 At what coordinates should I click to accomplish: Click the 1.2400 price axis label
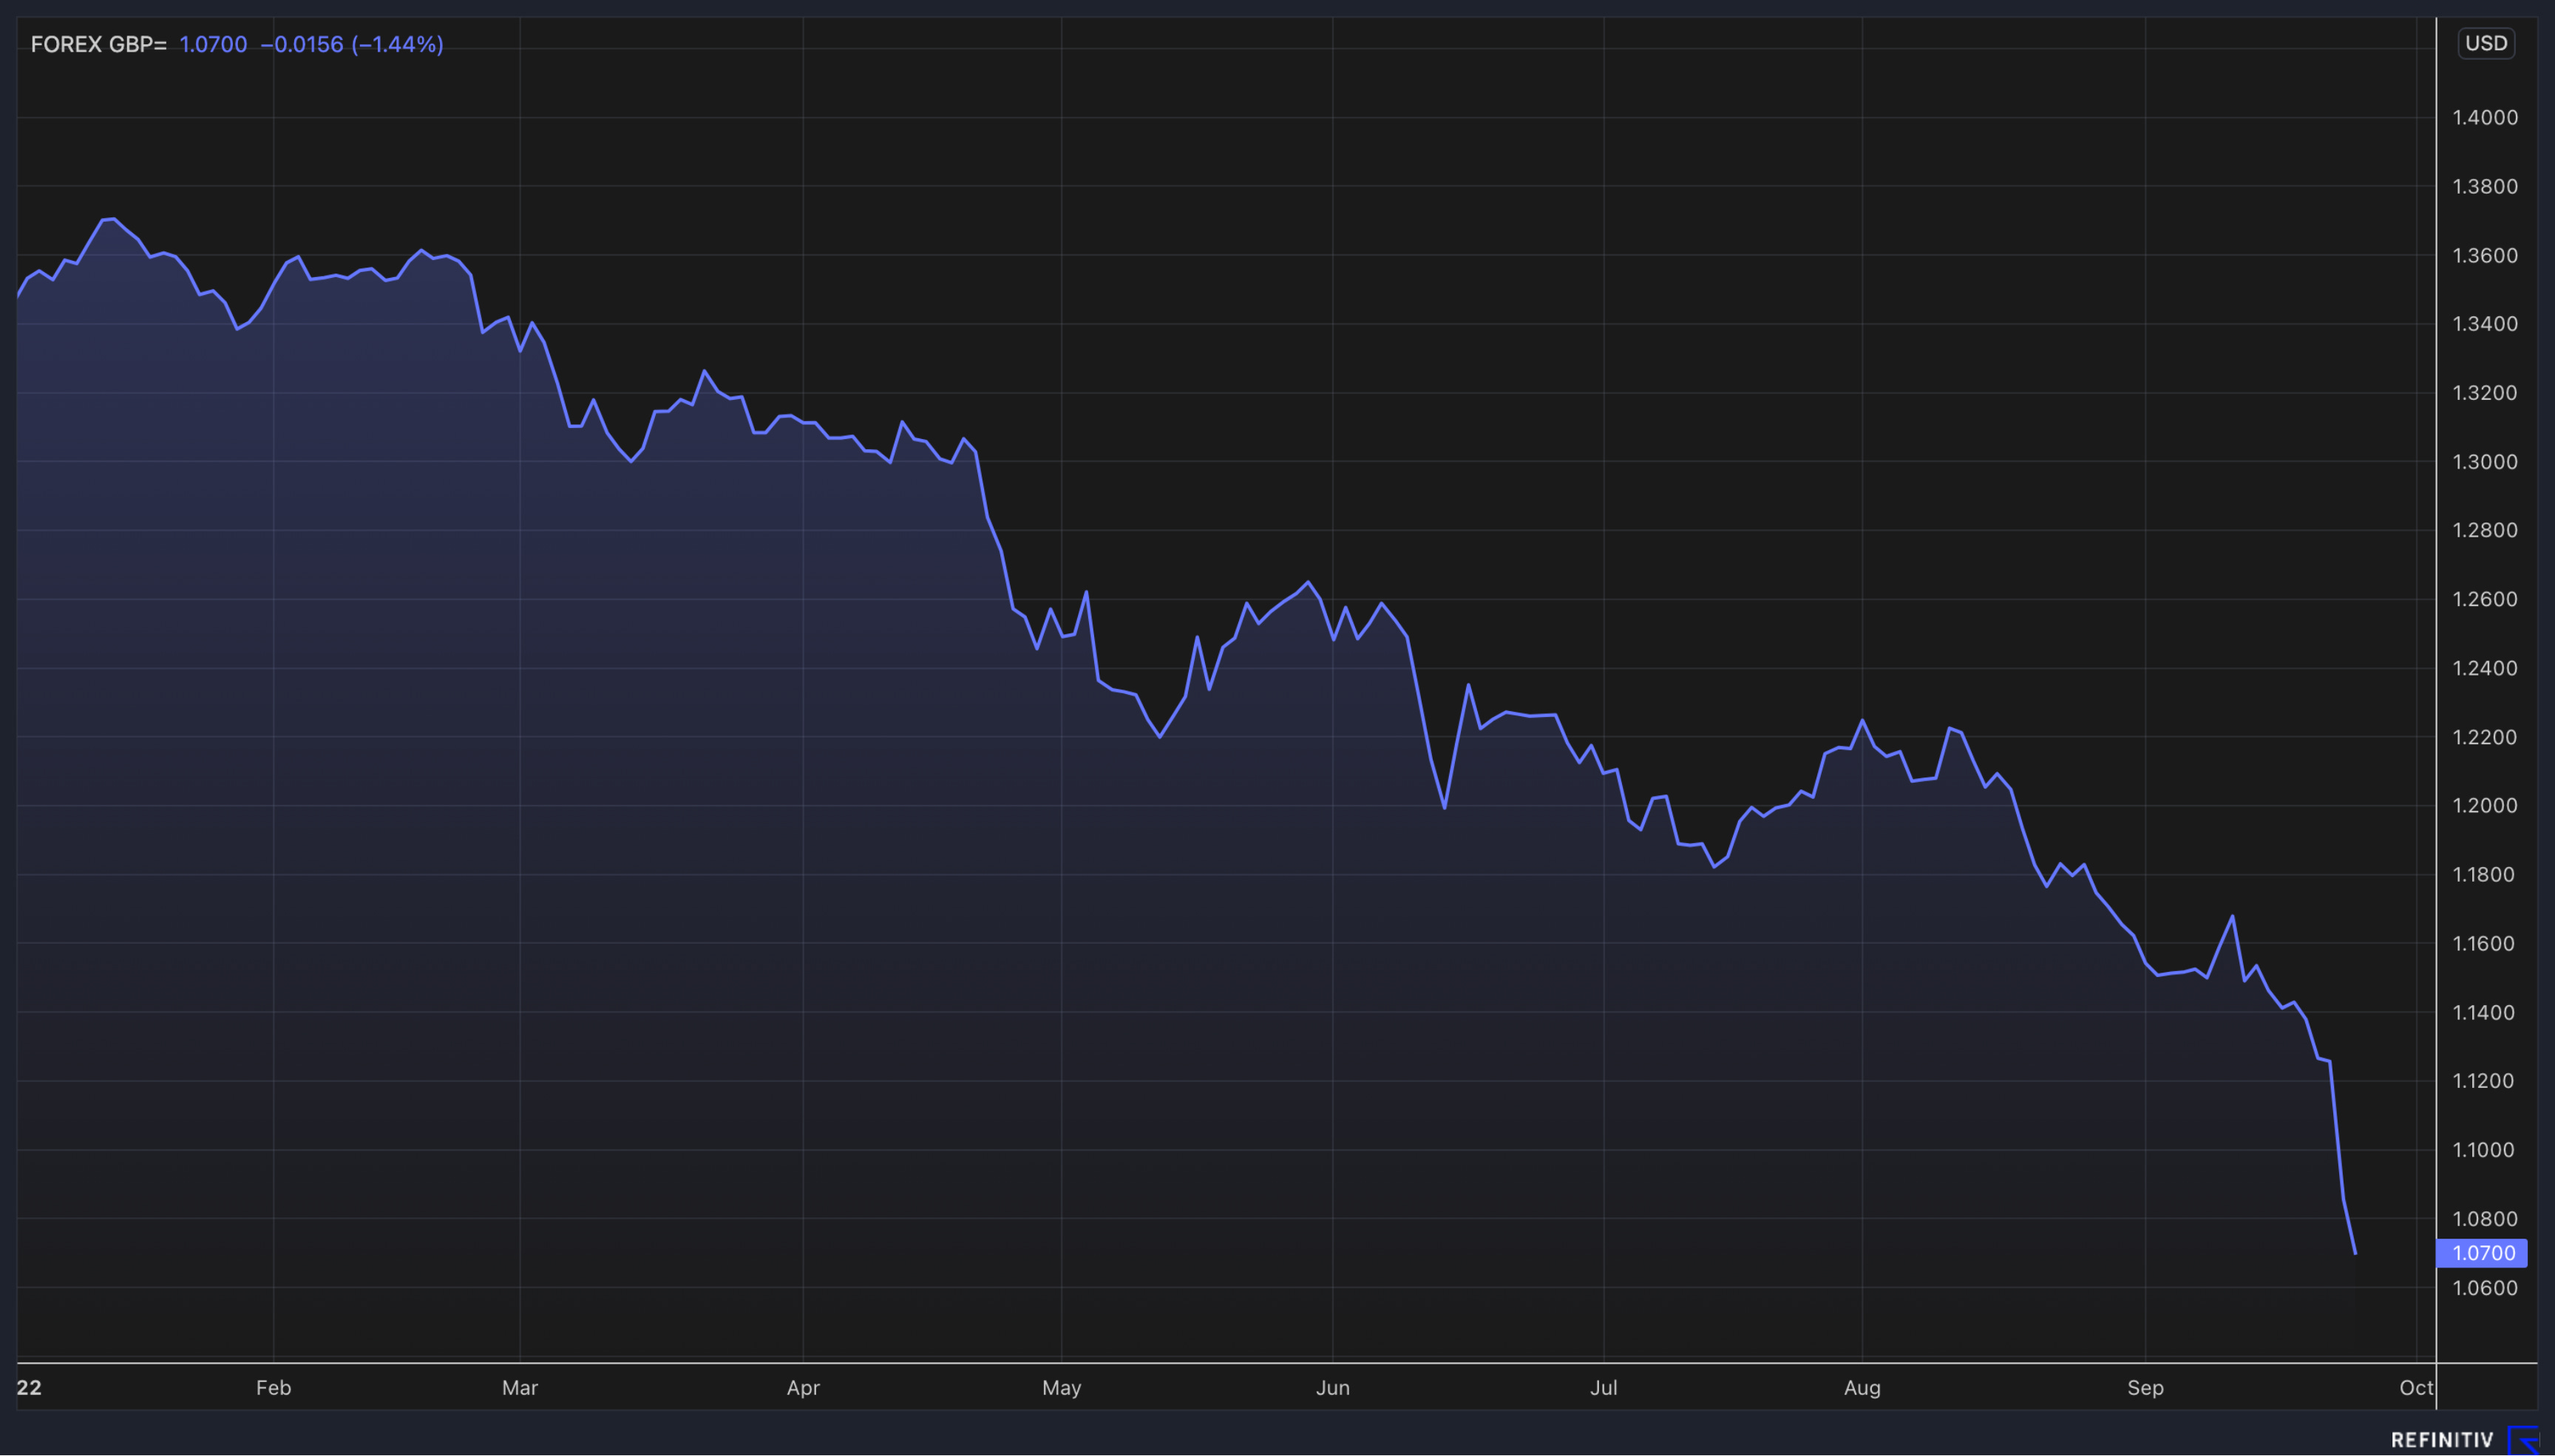tap(2484, 667)
